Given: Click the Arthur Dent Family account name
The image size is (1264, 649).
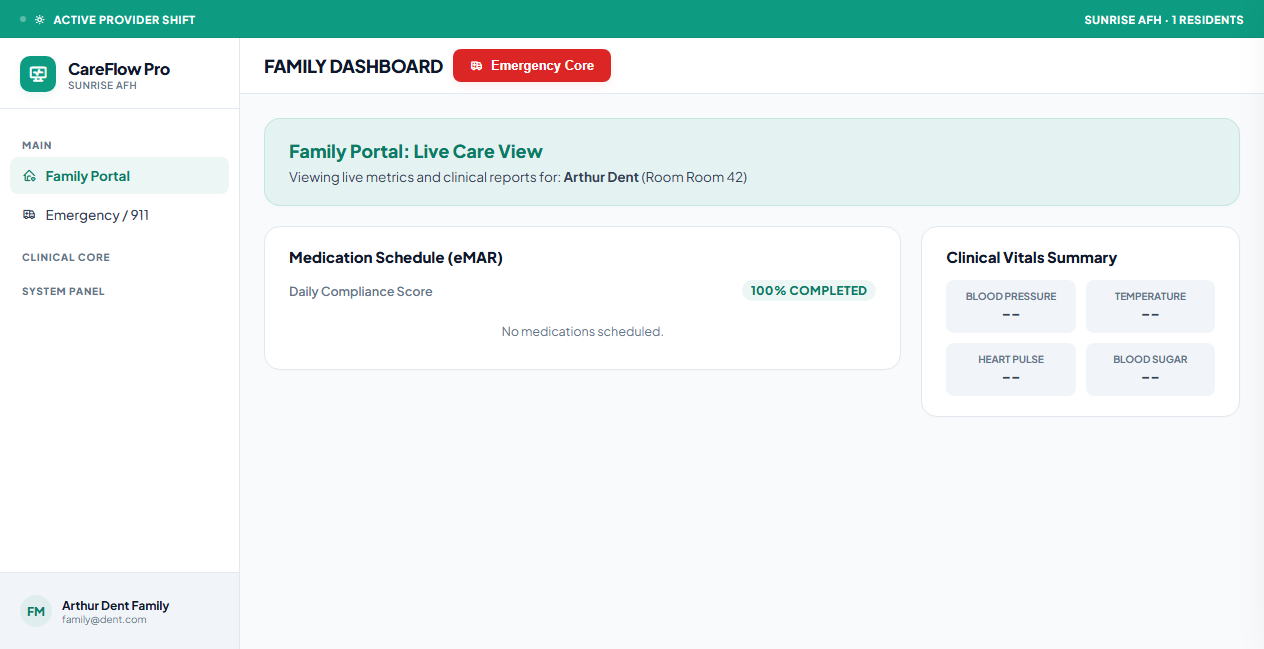Looking at the screenshot, I should 115,605.
